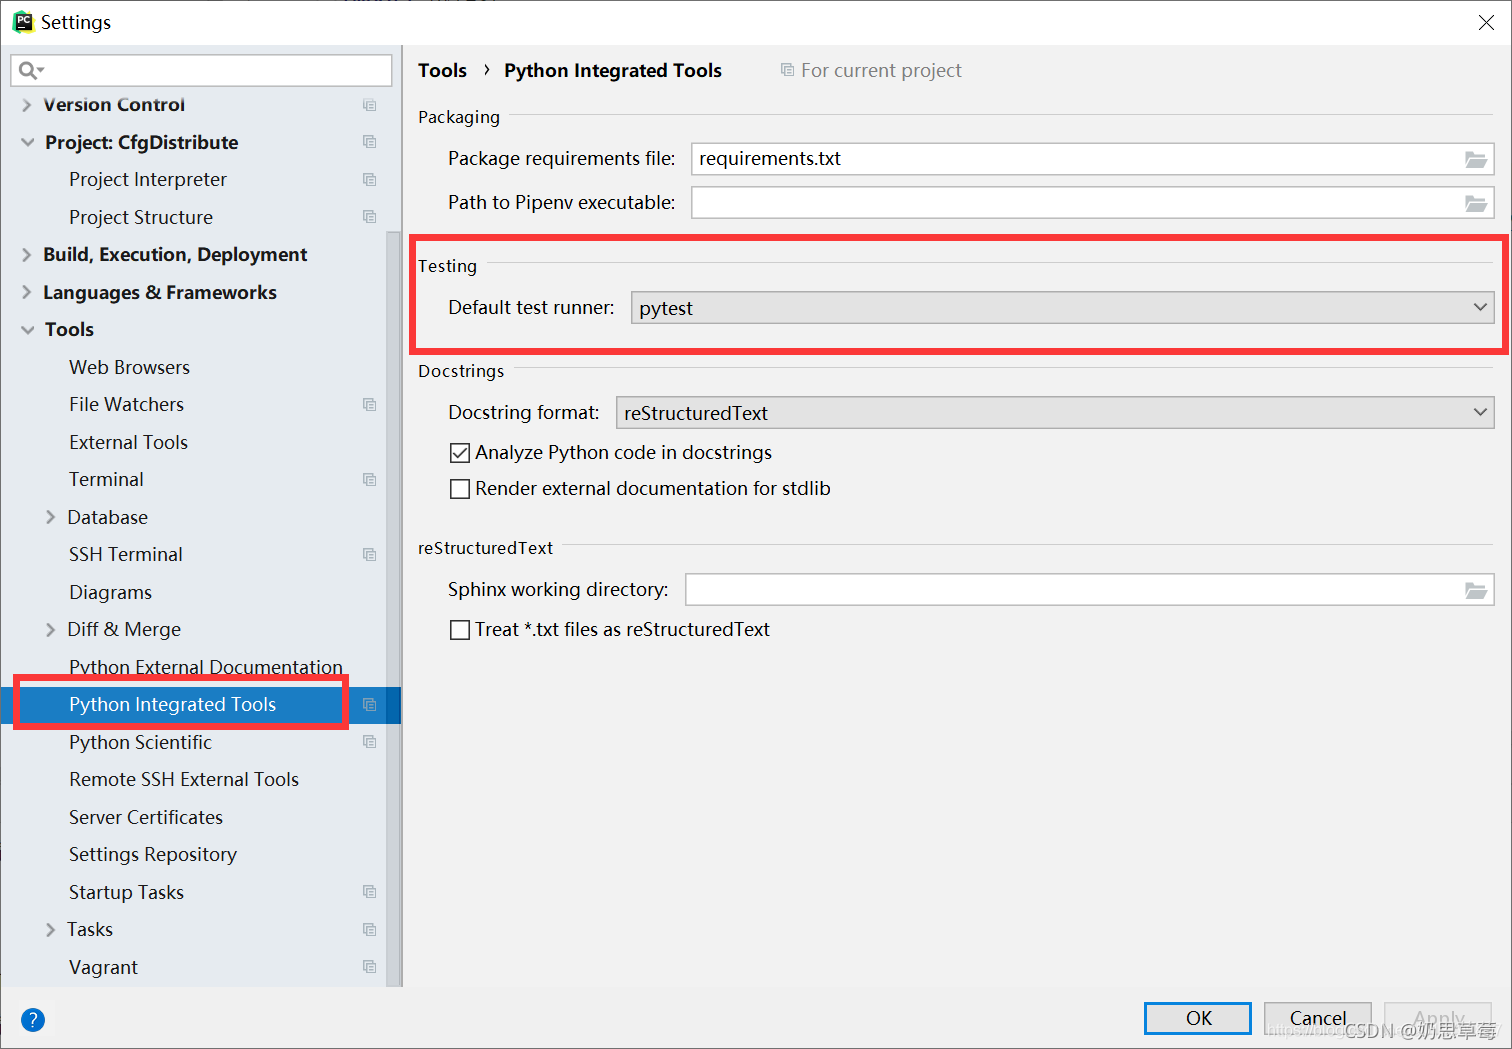Screen dimensions: 1512x1049
Task: Click the per-project icon beside Project: CfgDistribute
Action: 369,142
